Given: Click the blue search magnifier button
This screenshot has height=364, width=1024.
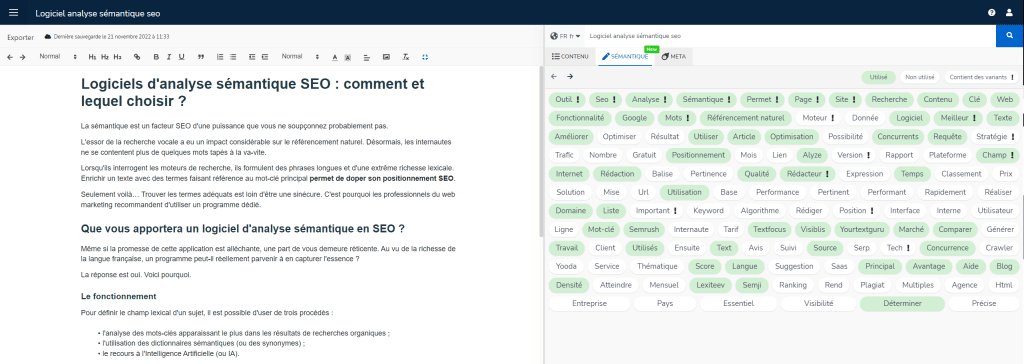Looking at the screenshot, I should 1010,36.
